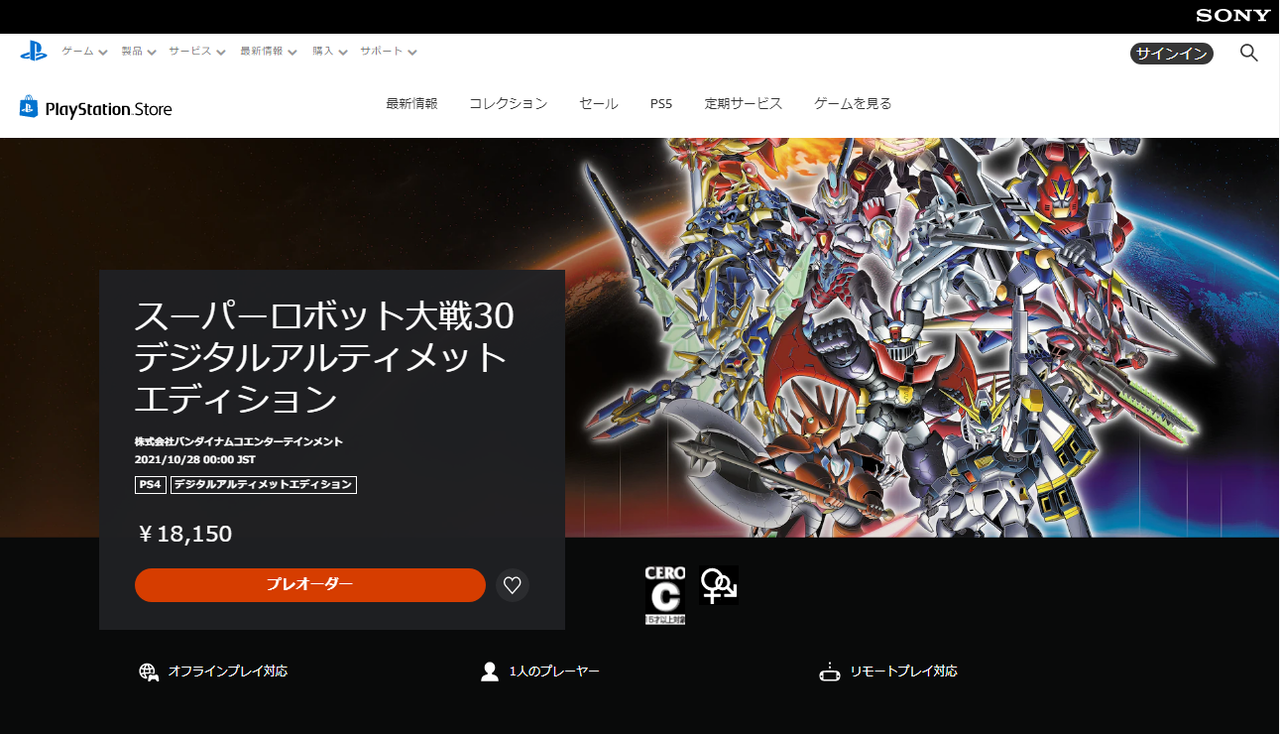Viewport: 1280px width, 734px height.
Task: Click the price ¥18,150
Action: [x=185, y=534]
